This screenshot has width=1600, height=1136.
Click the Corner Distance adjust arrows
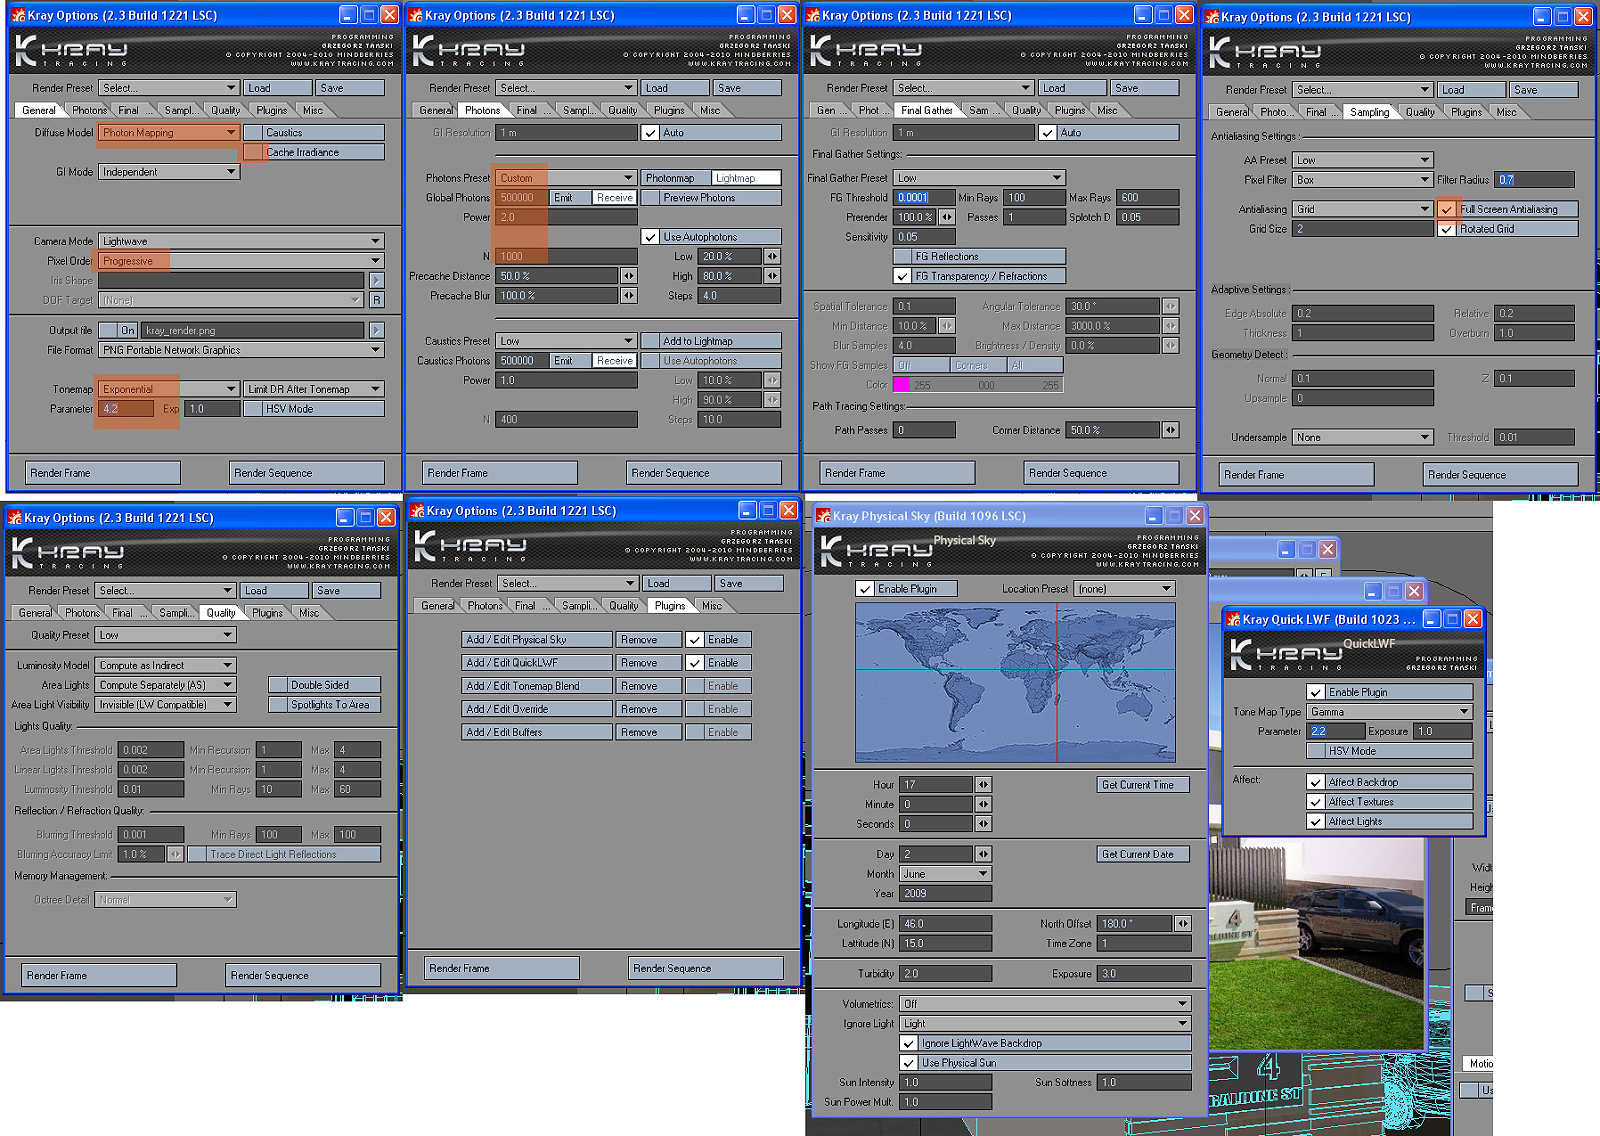tap(1171, 430)
